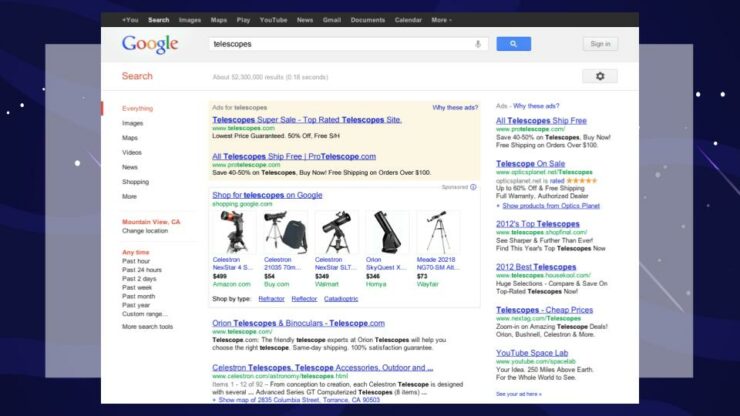The image size is (740, 416).
Task: Open the Celestron NexStar 4 S telescope thumbnail
Action: point(234,232)
